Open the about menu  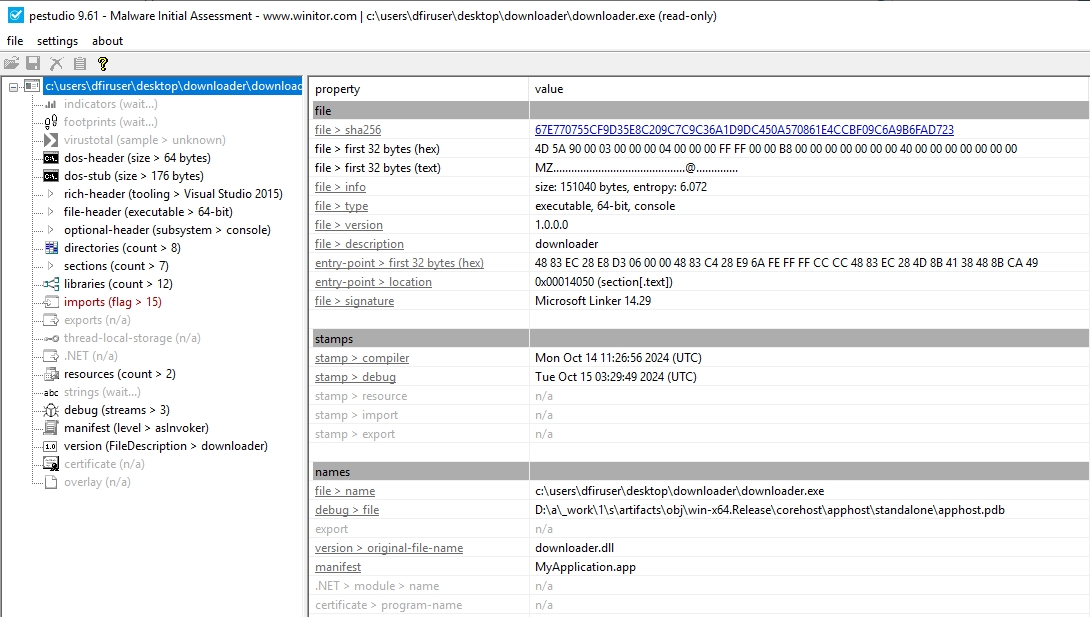[107, 41]
